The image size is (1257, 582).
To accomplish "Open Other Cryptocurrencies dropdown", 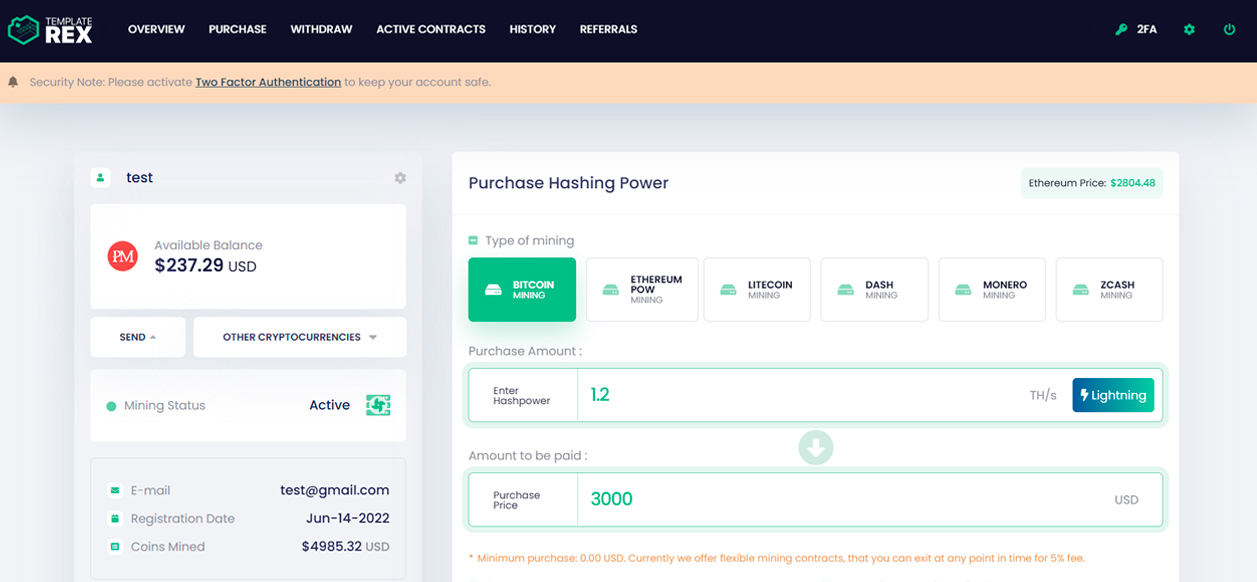I will 300,337.
